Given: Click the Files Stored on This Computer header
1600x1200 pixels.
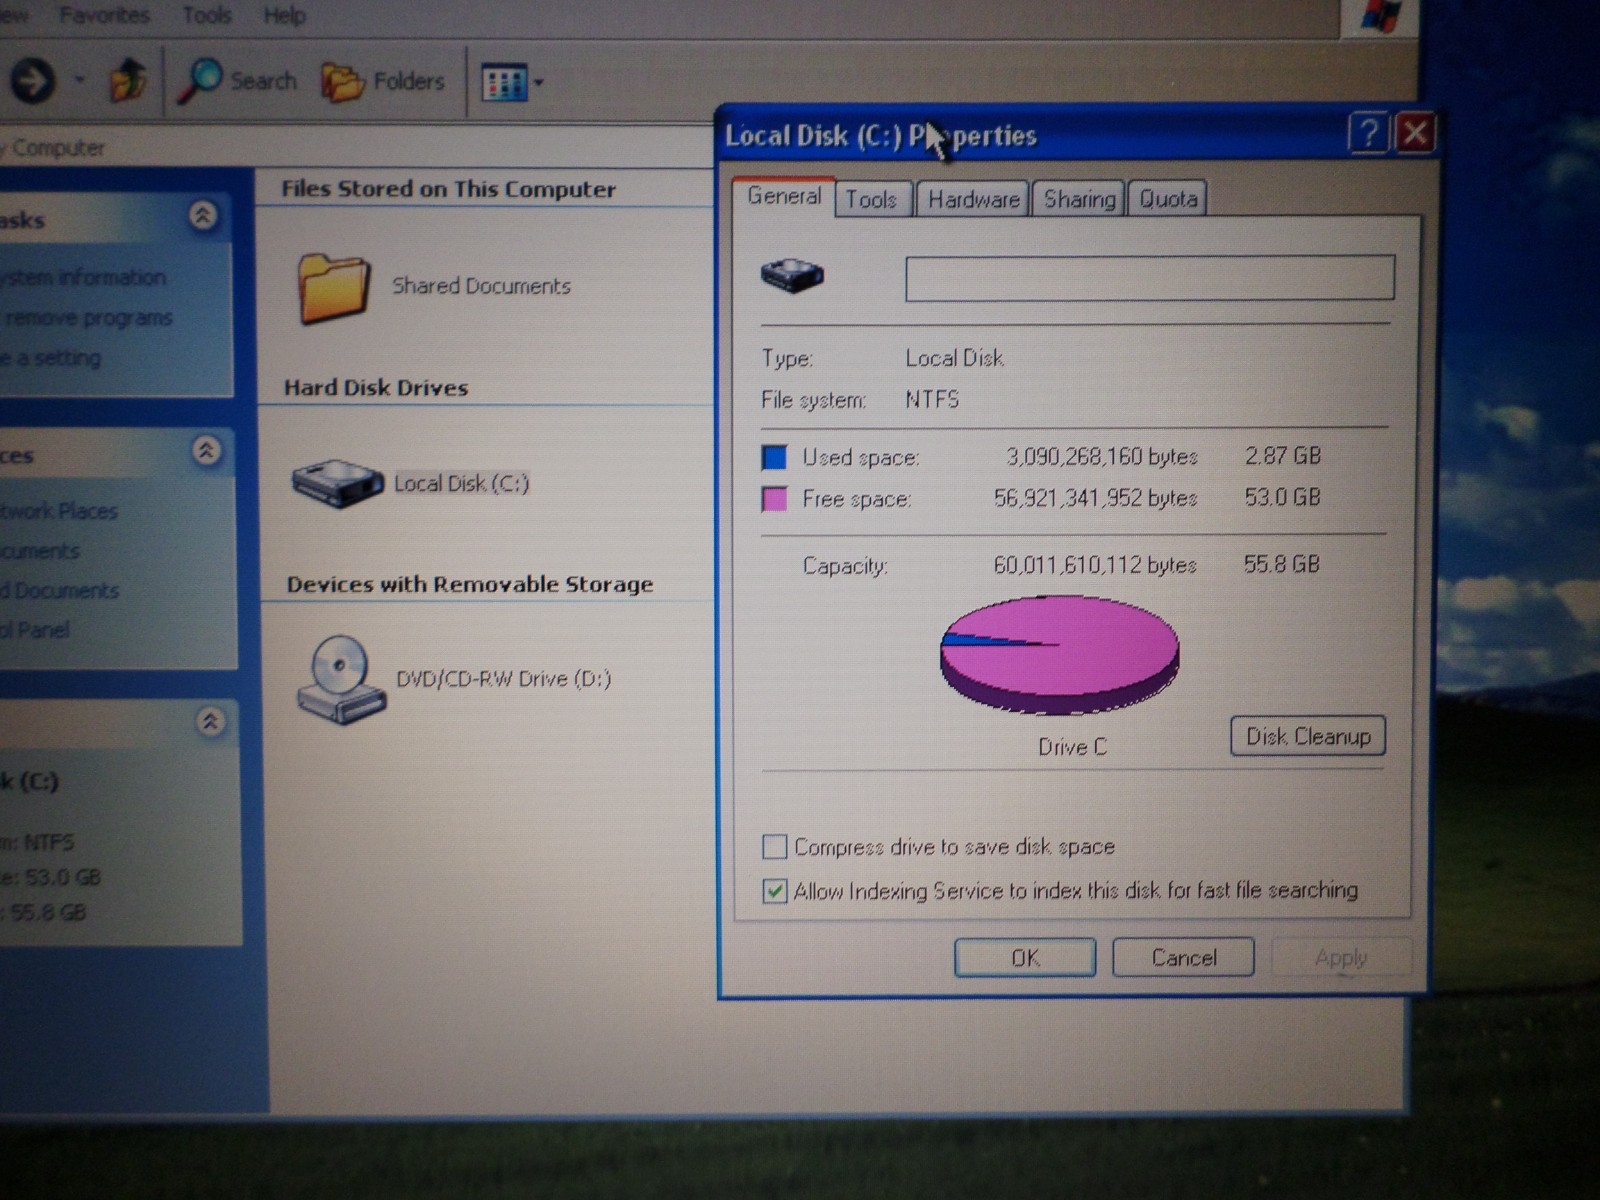Looking at the screenshot, I should pos(448,189).
